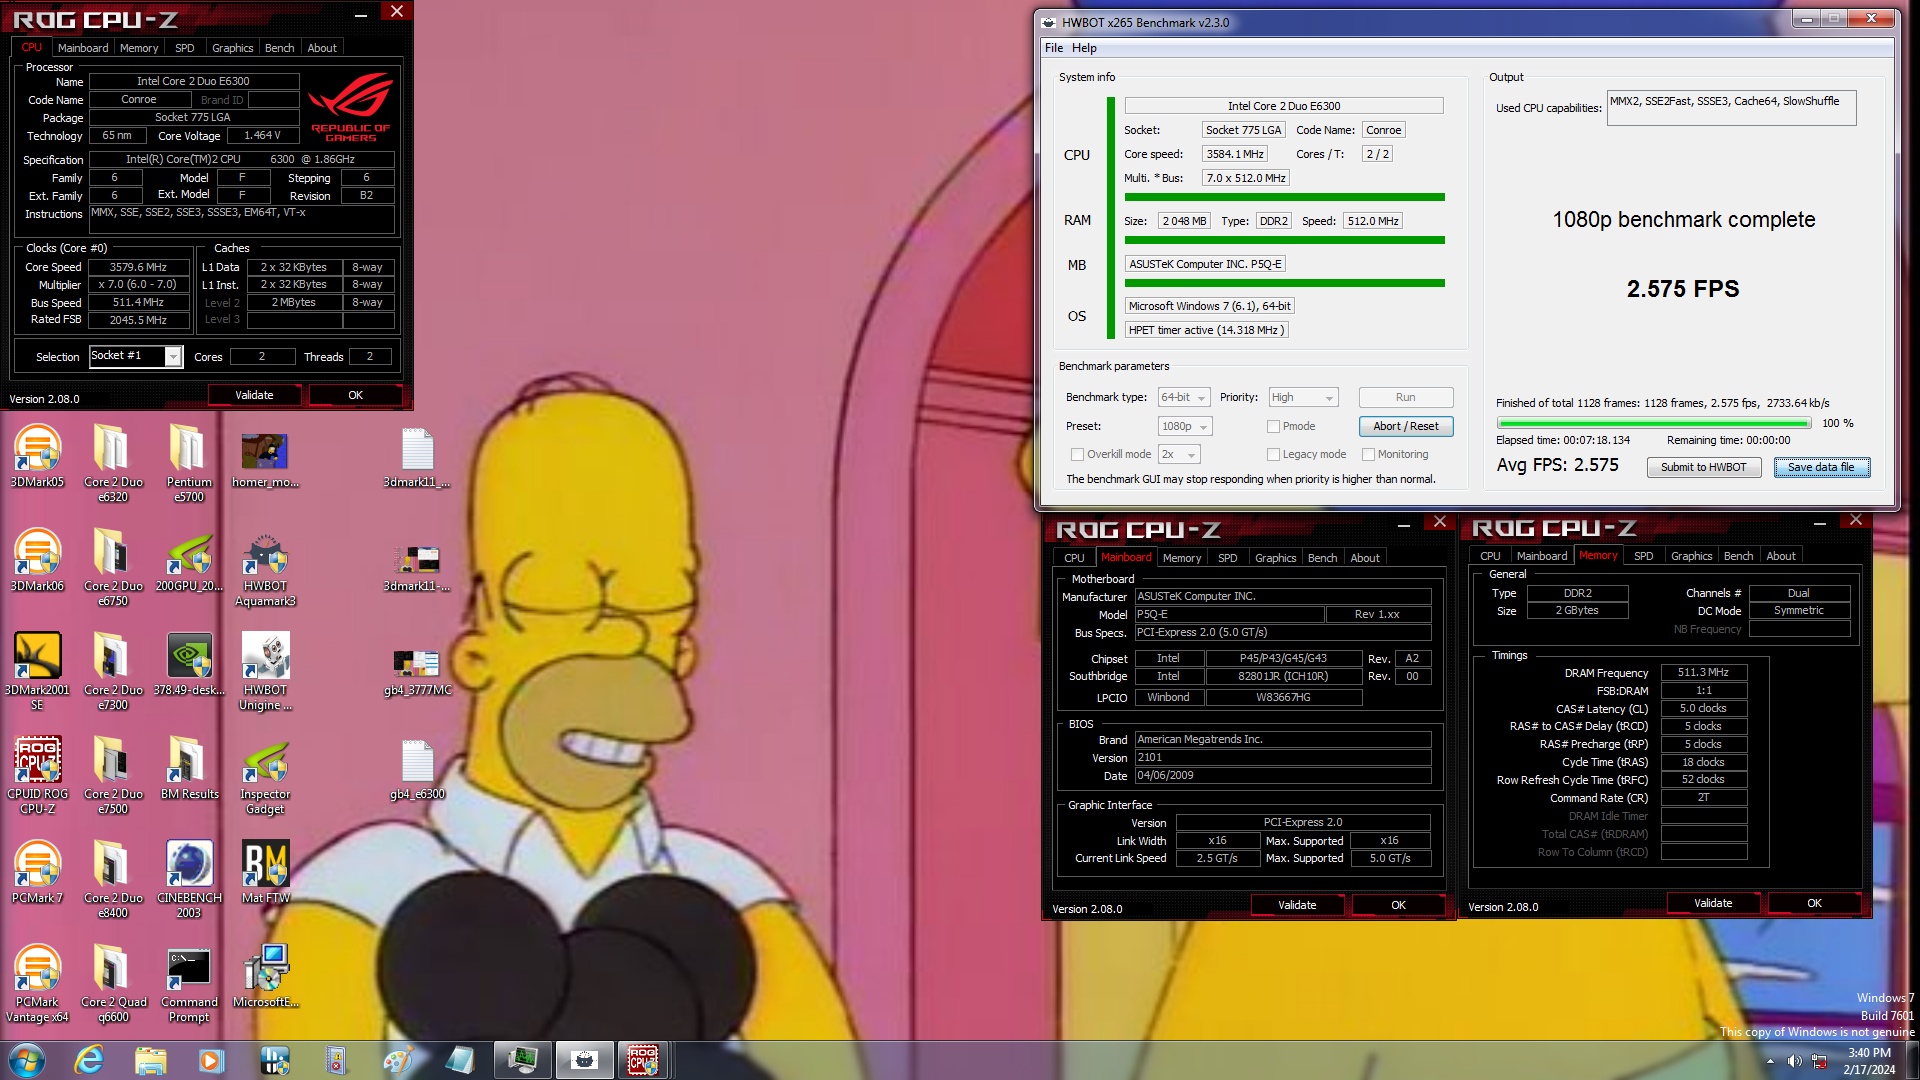Viewport: 1920px width, 1080px height.
Task: Click Validate in top-left CPU-Z window
Action: coord(254,395)
